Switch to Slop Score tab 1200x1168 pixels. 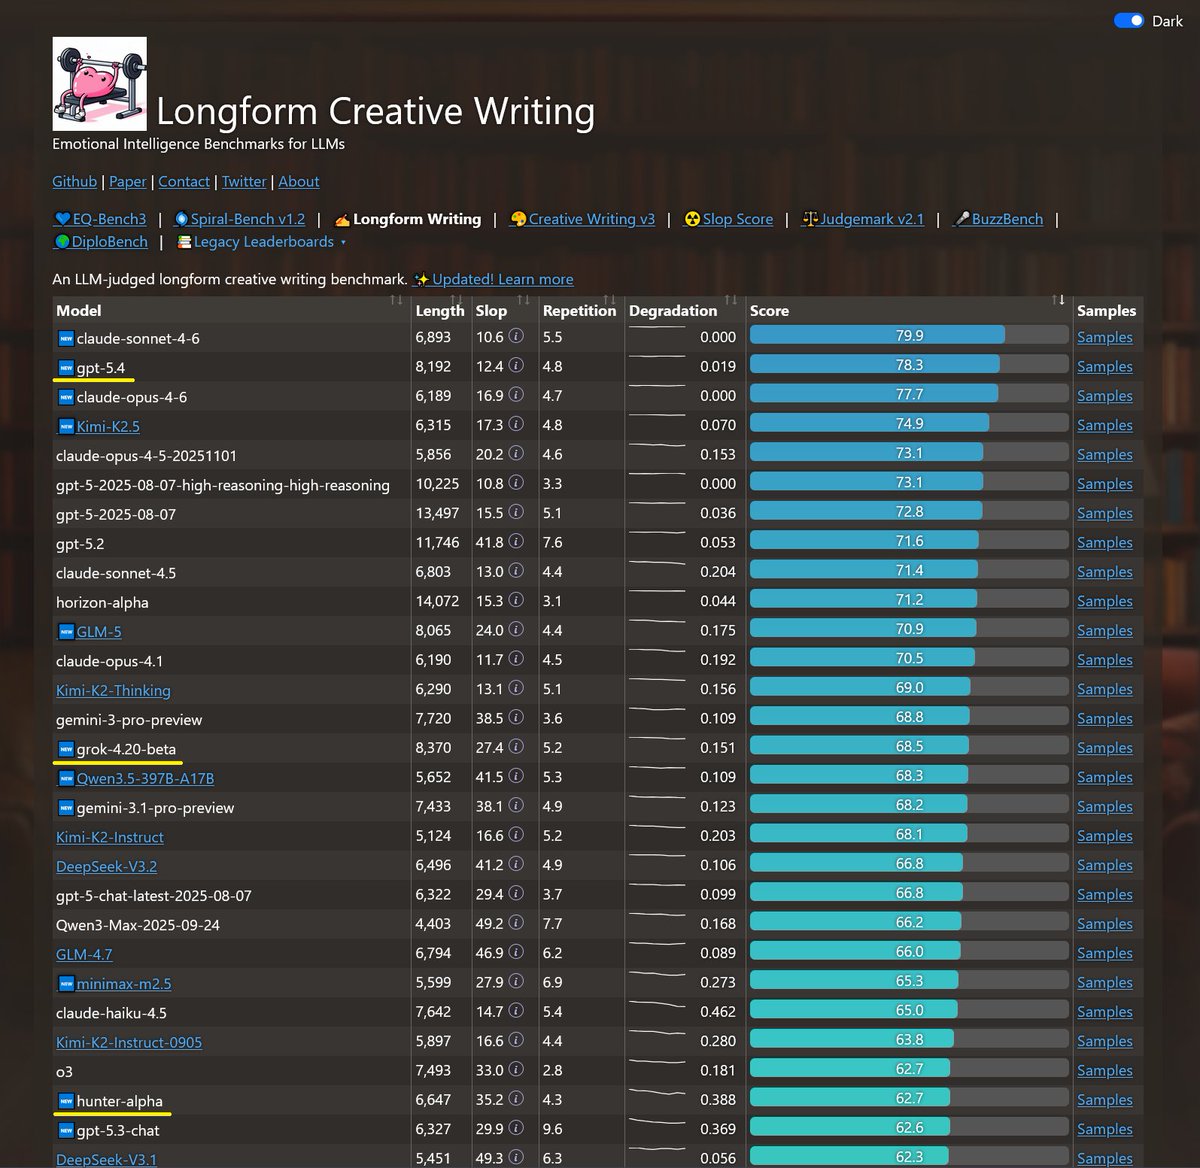coord(728,219)
